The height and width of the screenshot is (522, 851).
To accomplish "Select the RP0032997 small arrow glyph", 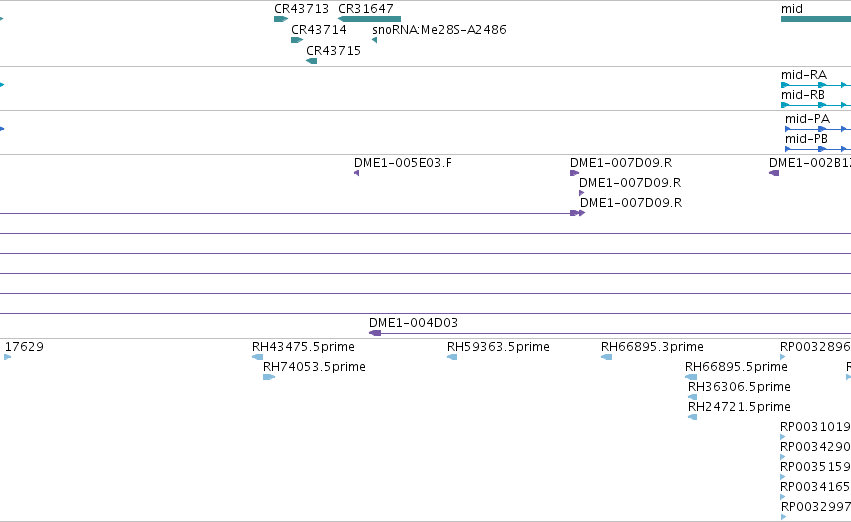I will [x=783, y=517].
